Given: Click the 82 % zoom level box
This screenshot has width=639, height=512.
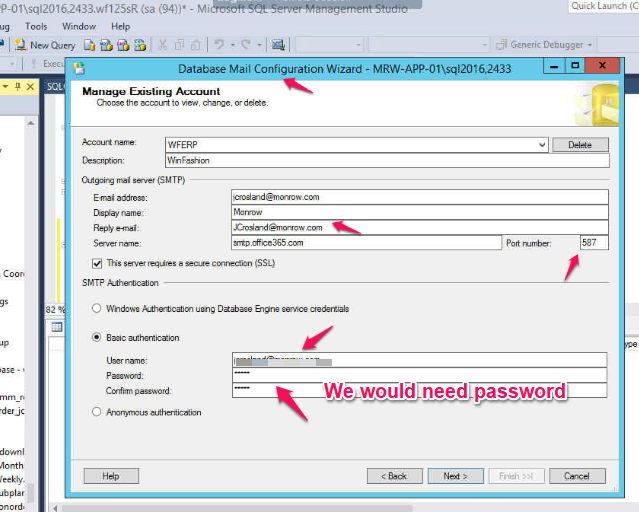Looking at the screenshot, I should tap(55, 309).
